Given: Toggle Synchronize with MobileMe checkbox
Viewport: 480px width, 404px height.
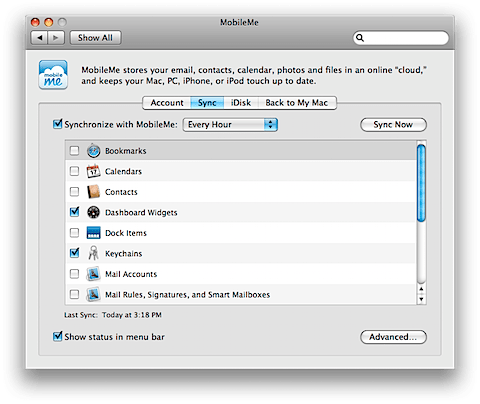Looking at the screenshot, I should coord(58,124).
